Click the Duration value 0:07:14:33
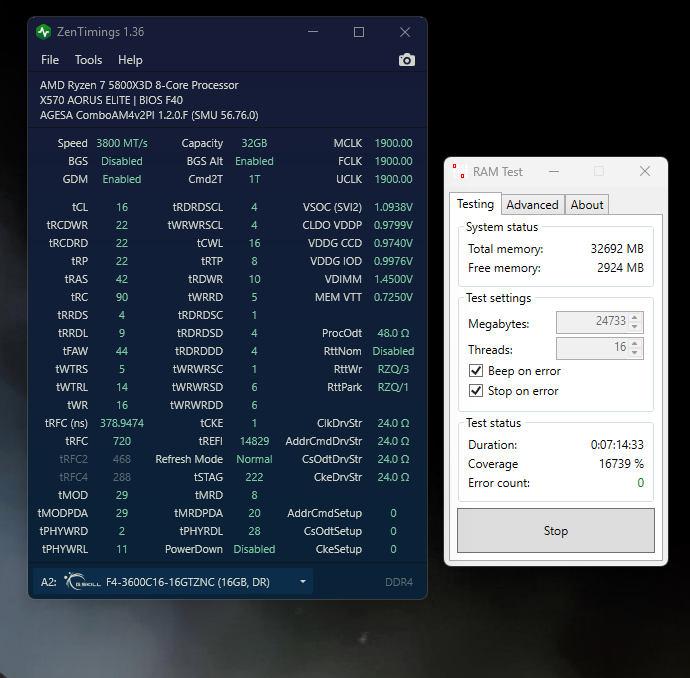Image resolution: width=690 pixels, height=678 pixels. (617, 445)
